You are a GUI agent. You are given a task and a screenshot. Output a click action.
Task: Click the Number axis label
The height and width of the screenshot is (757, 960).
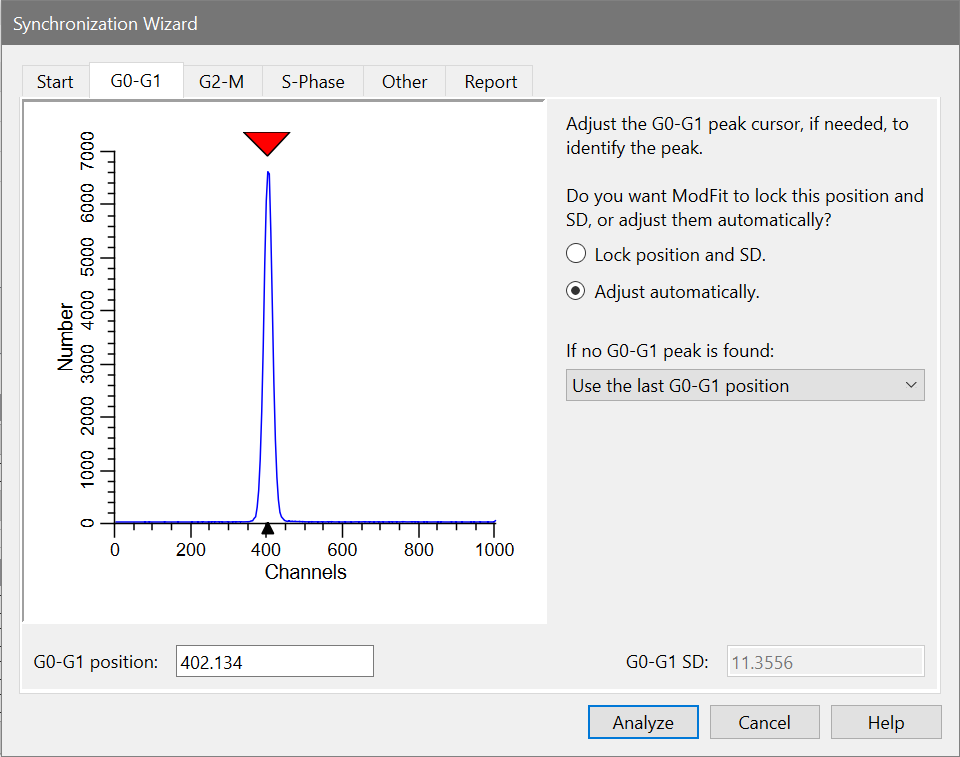click(x=65, y=337)
